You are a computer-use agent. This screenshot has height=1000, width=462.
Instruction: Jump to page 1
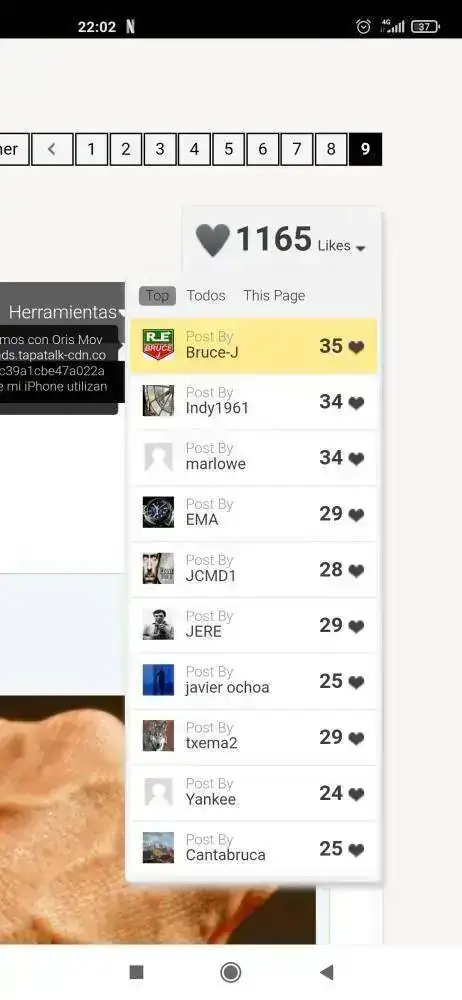(91, 149)
